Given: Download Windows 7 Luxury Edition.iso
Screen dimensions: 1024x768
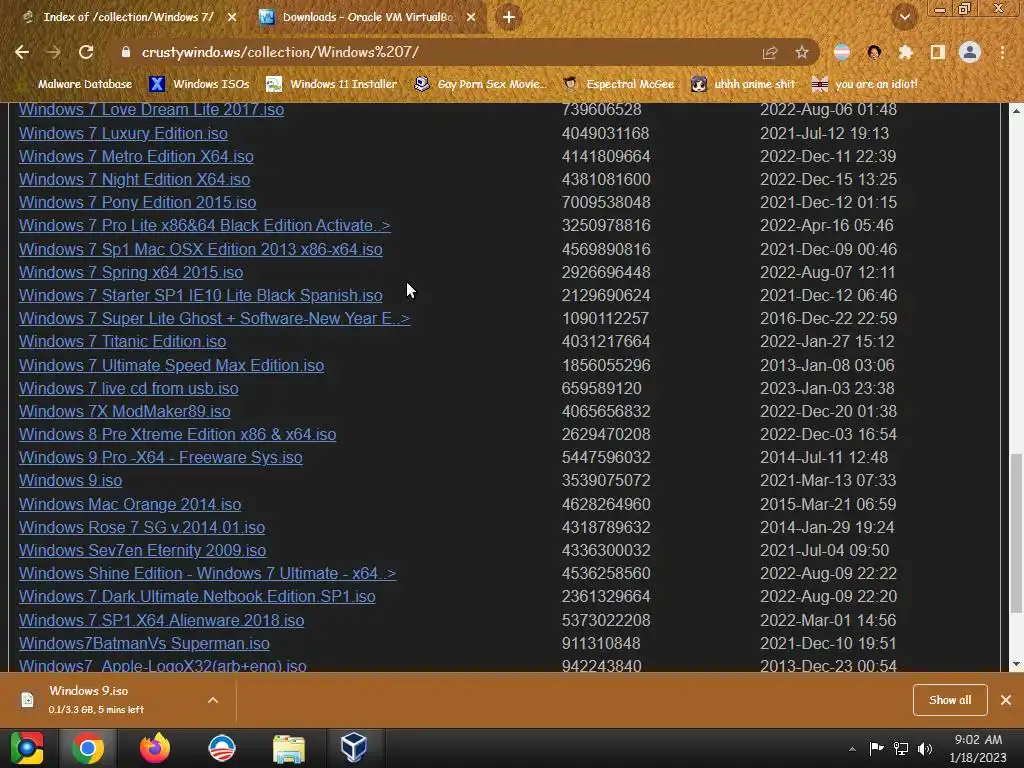Looking at the screenshot, I should [x=123, y=133].
